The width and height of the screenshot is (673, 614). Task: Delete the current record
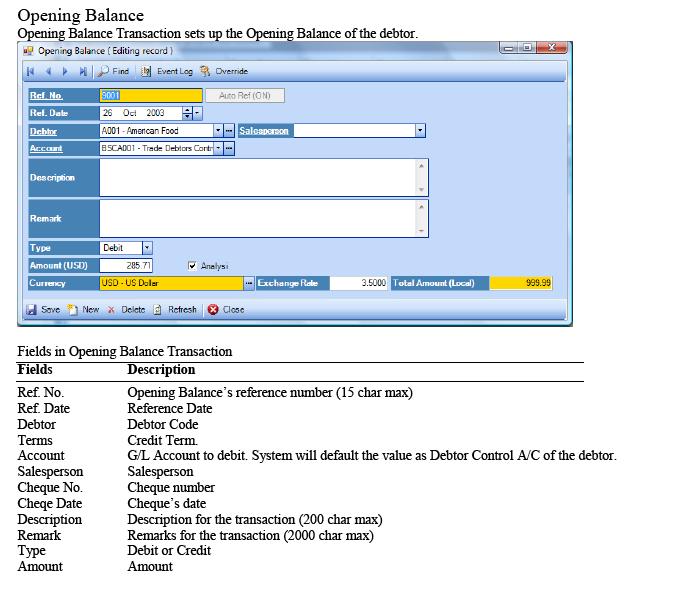(x=126, y=310)
